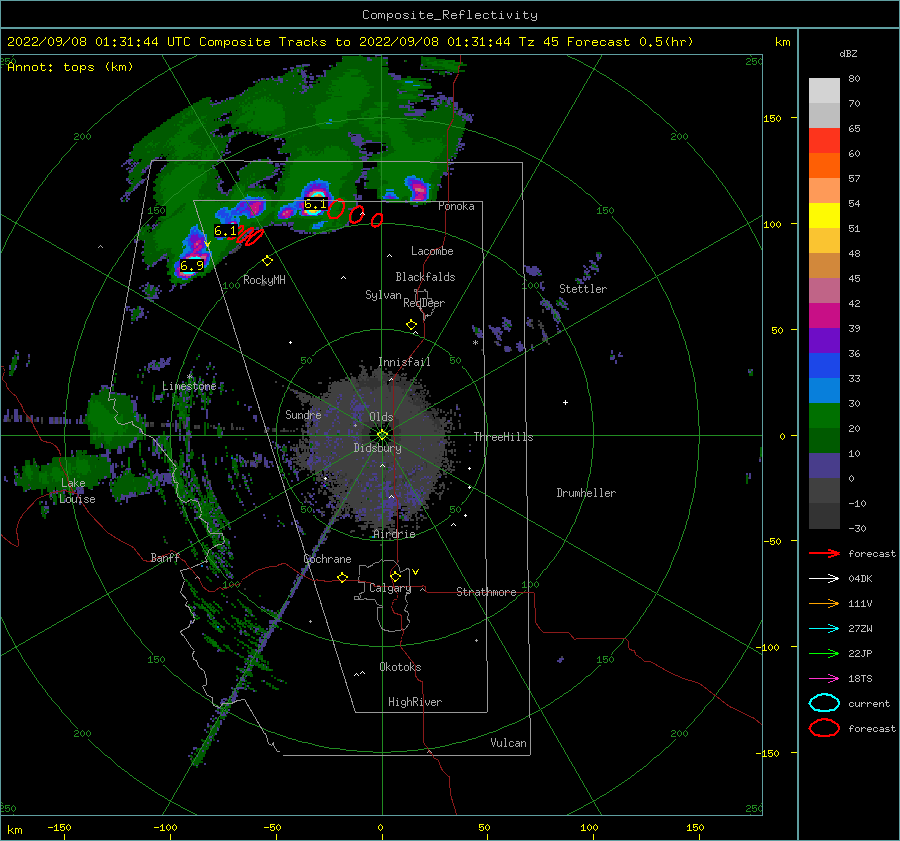Viewport: 900px width, 841px height.
Task: Click the Annot: tops (km) text
Action: [70, 67]
